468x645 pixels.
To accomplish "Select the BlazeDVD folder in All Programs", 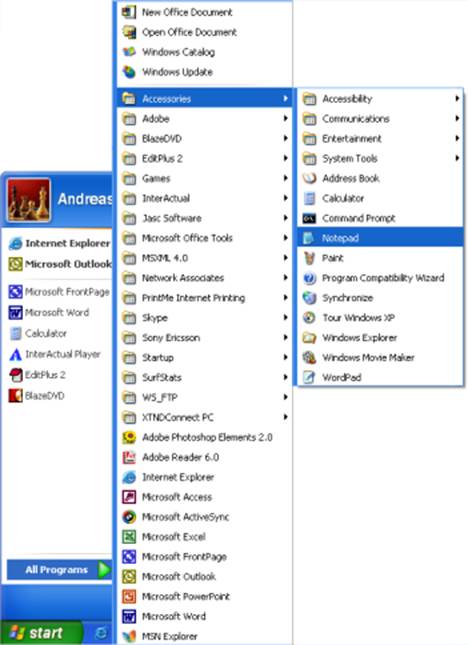I will [x=204, y=138].
